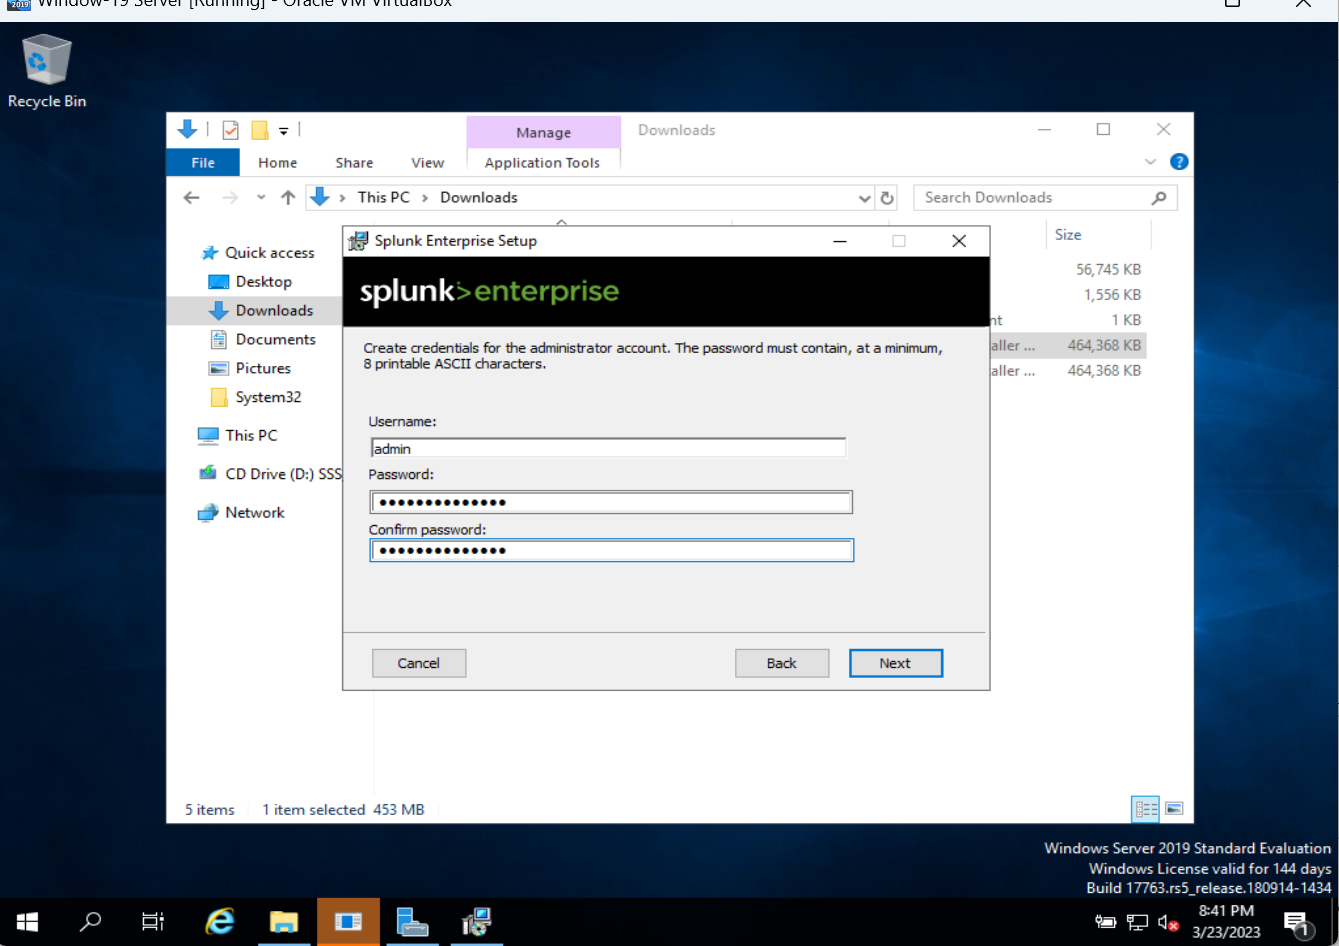Screen dimensions: 1339x946
Task: Open Customize Quick Access Toolbar dropdown
Action: (284, 131)
